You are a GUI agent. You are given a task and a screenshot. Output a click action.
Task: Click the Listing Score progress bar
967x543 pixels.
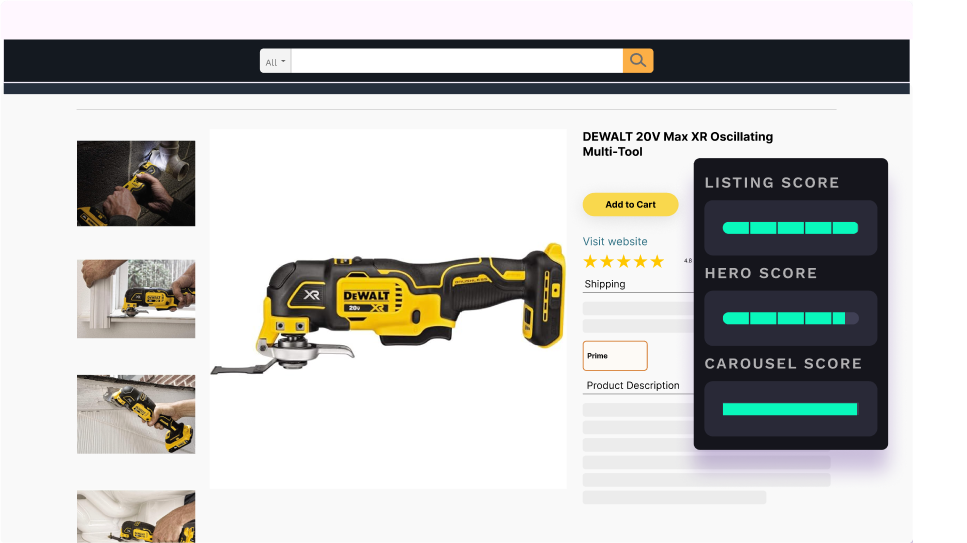click(790, 228)
